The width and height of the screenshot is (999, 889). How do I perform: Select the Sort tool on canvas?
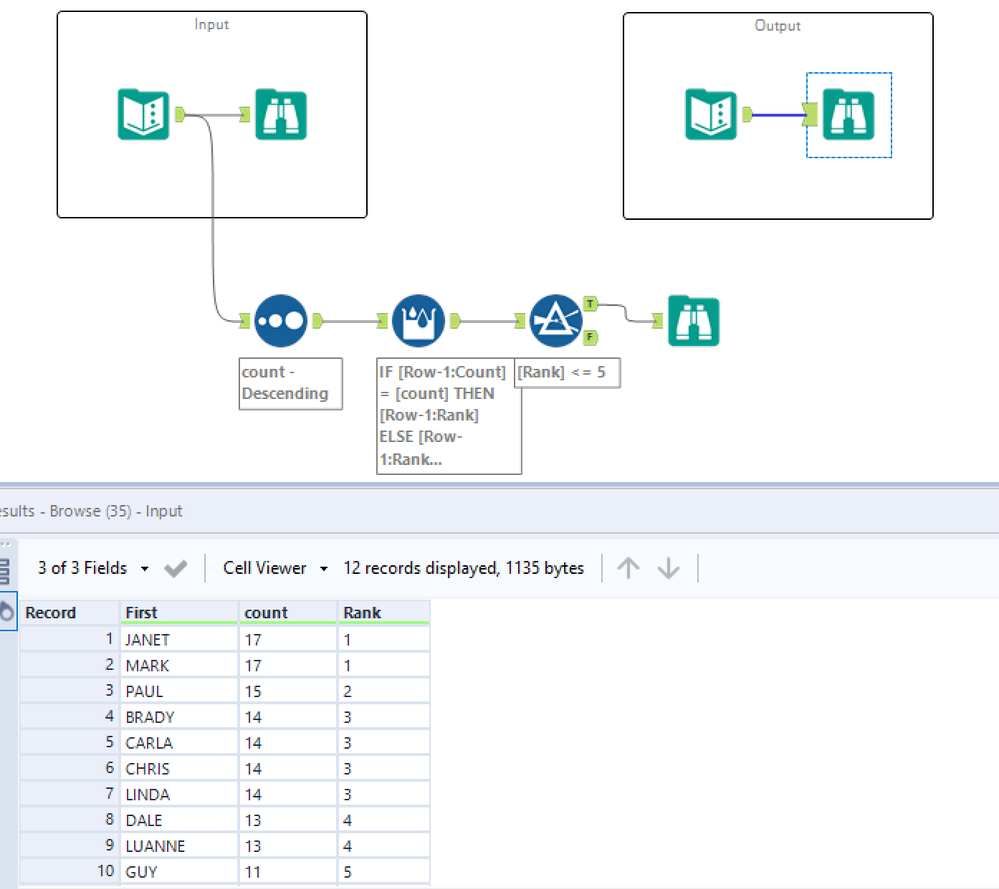click(281, 321)
